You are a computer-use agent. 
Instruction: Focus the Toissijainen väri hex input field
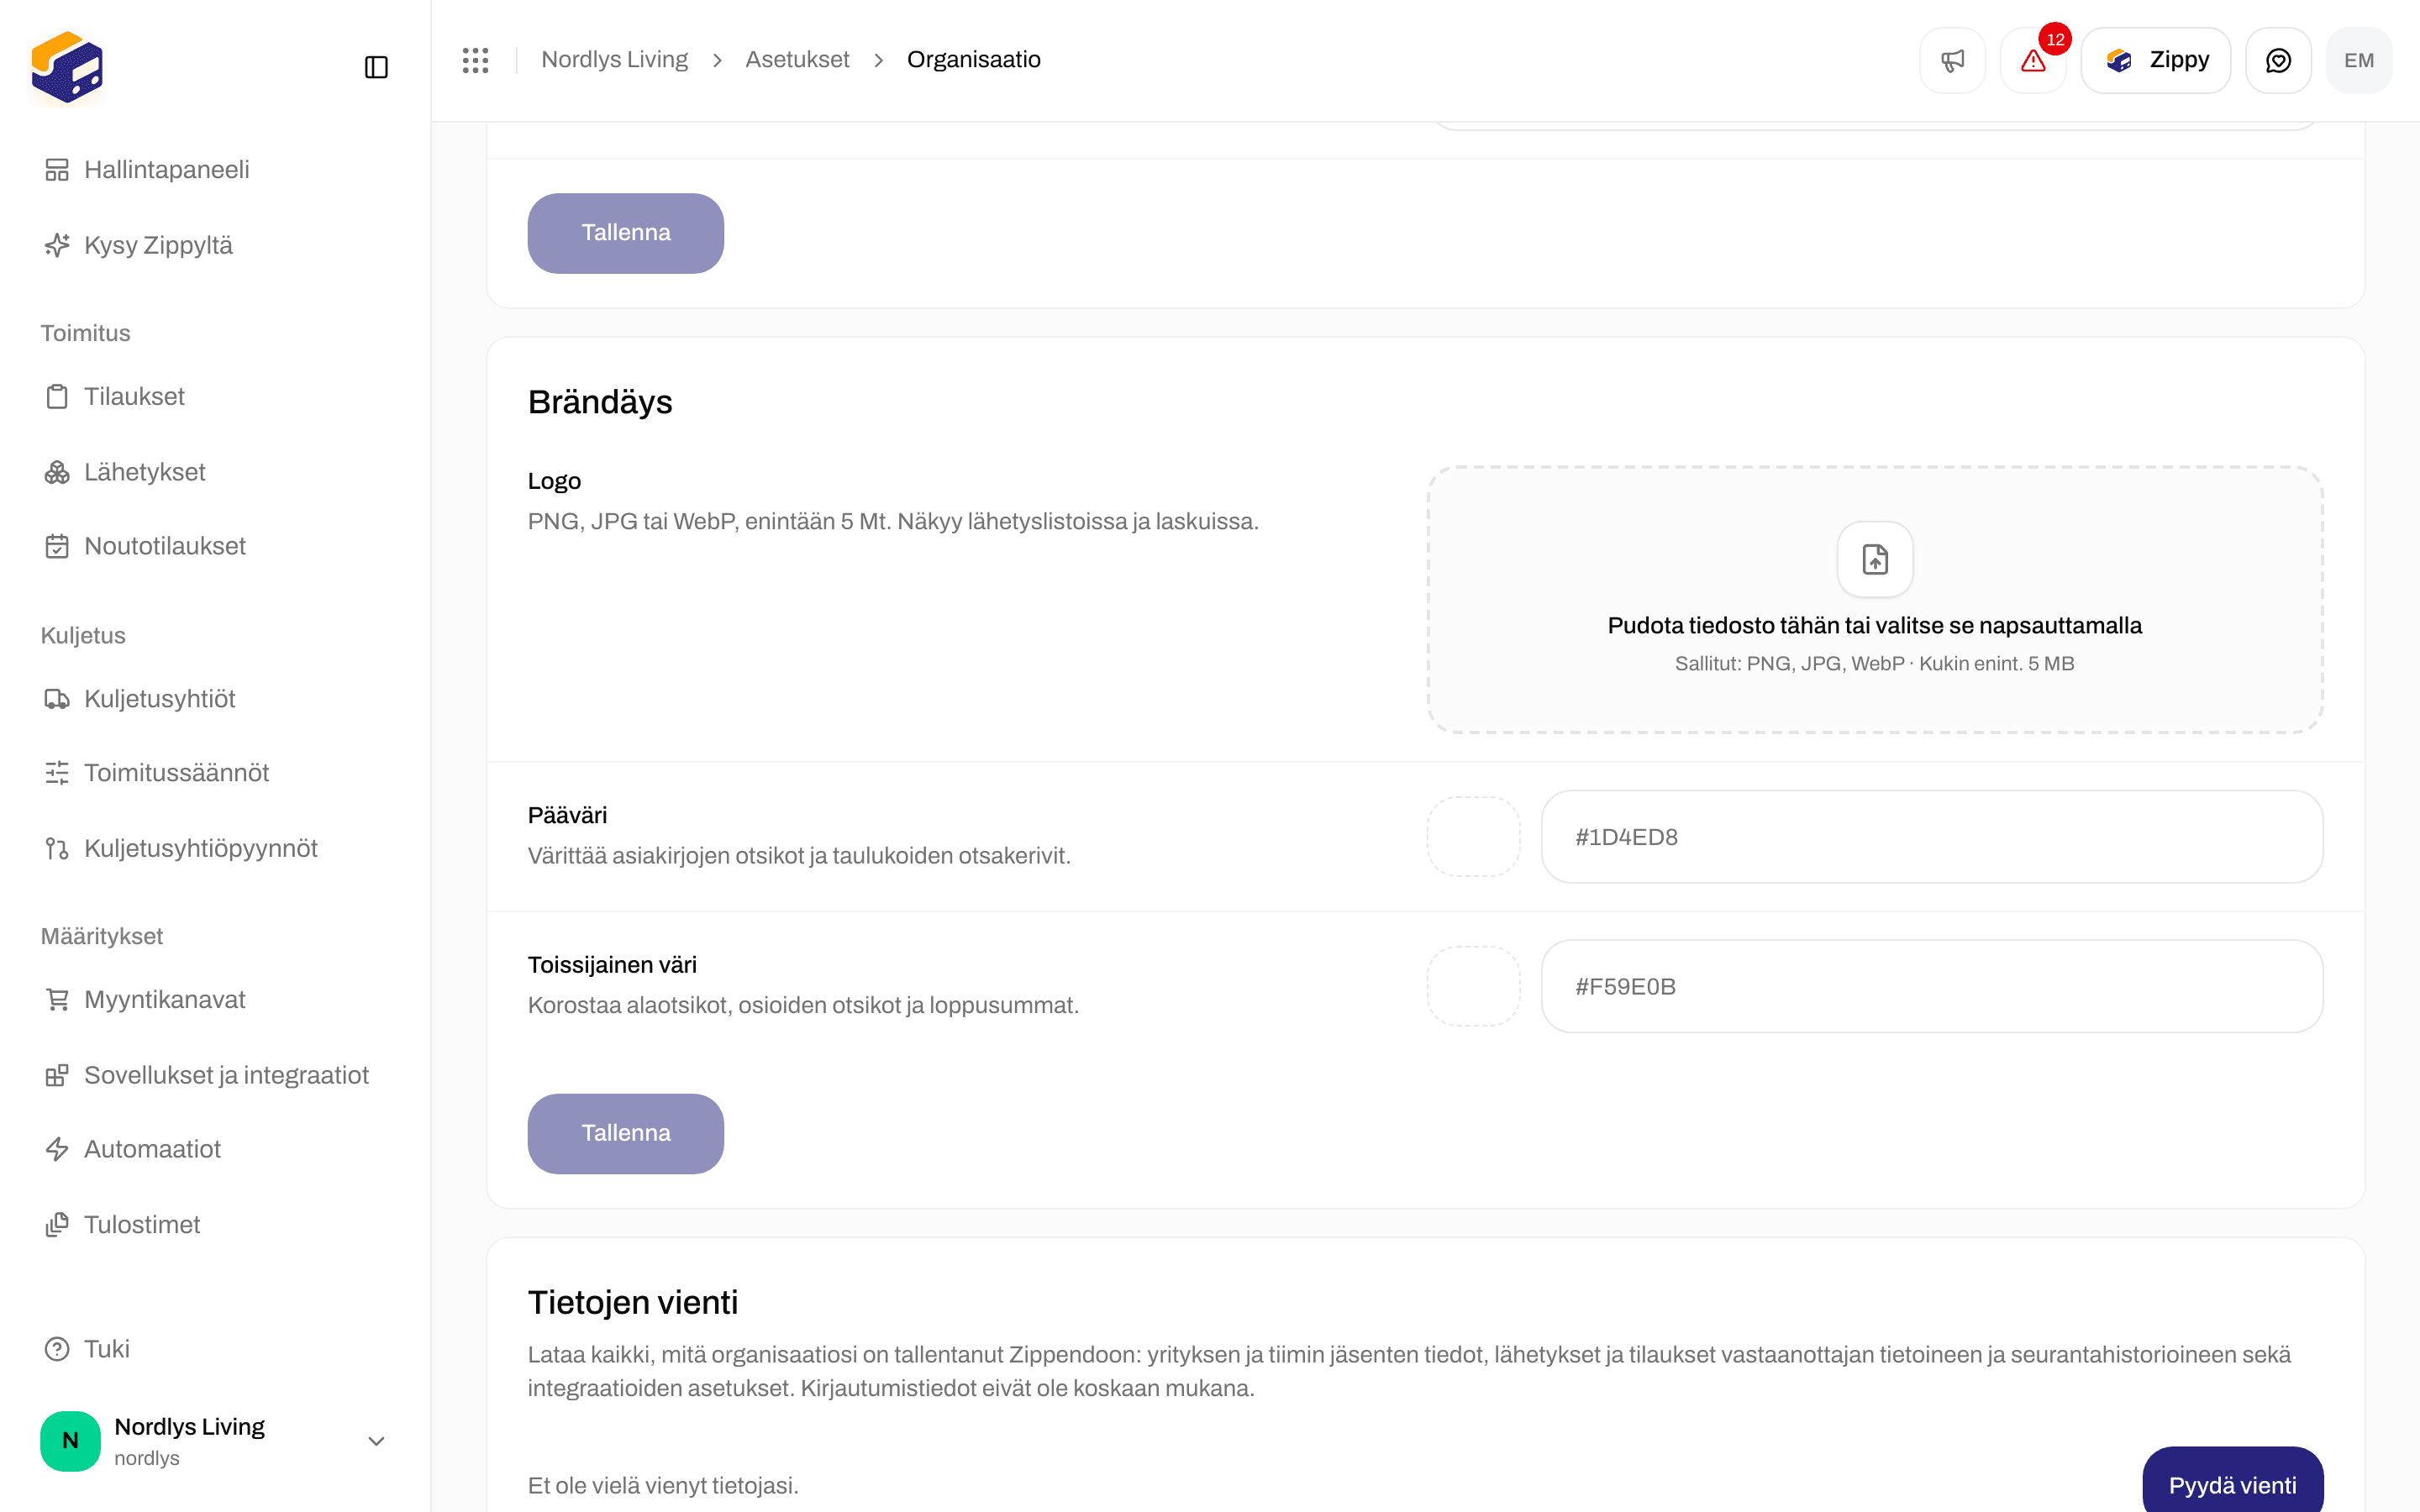pos(1932,986)
